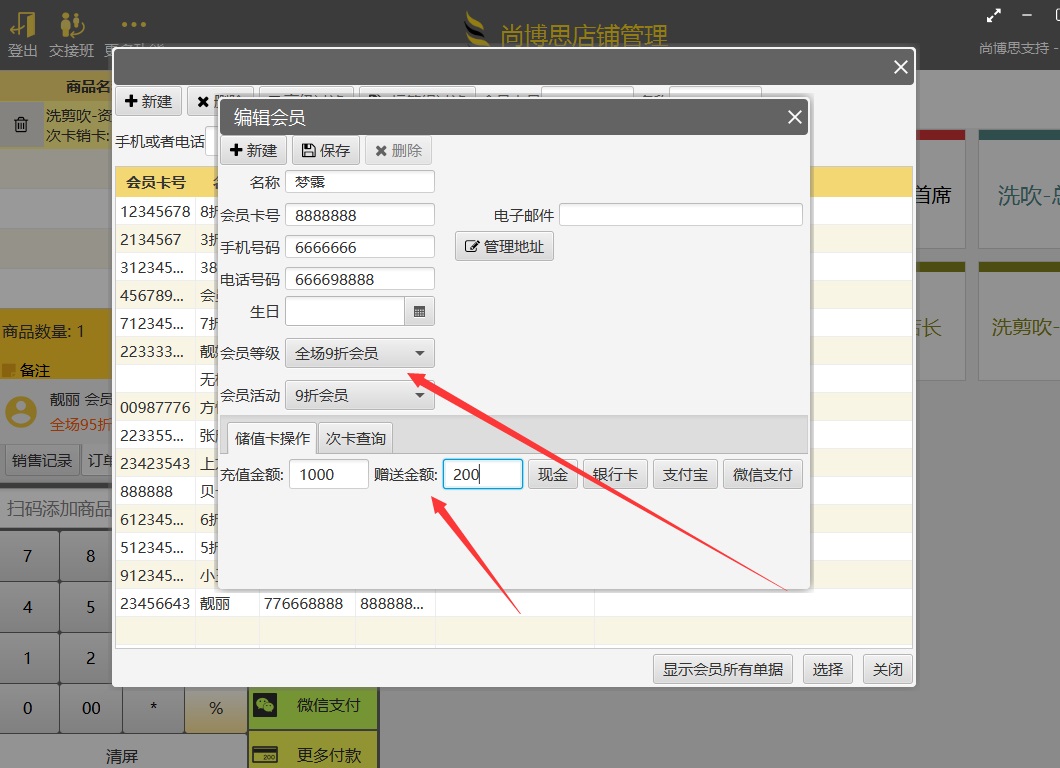Click 保存 save button in member editor
Image resolution: width=1060 pixels, height=768 pixels.
[x=326, y=150]
